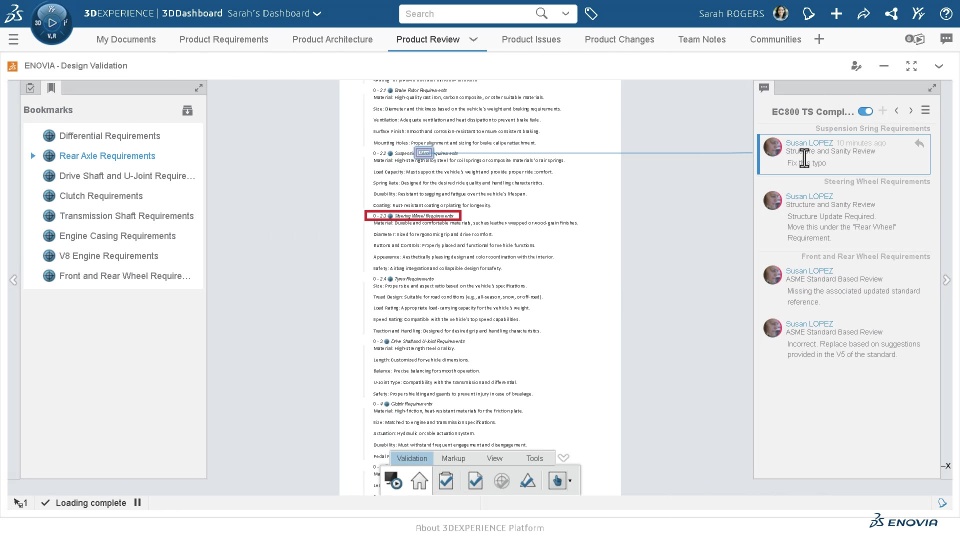Viewport: 960px width, 540px height.
Task: Click the crosshair target icon in action bar
Action: click(501, 481)
